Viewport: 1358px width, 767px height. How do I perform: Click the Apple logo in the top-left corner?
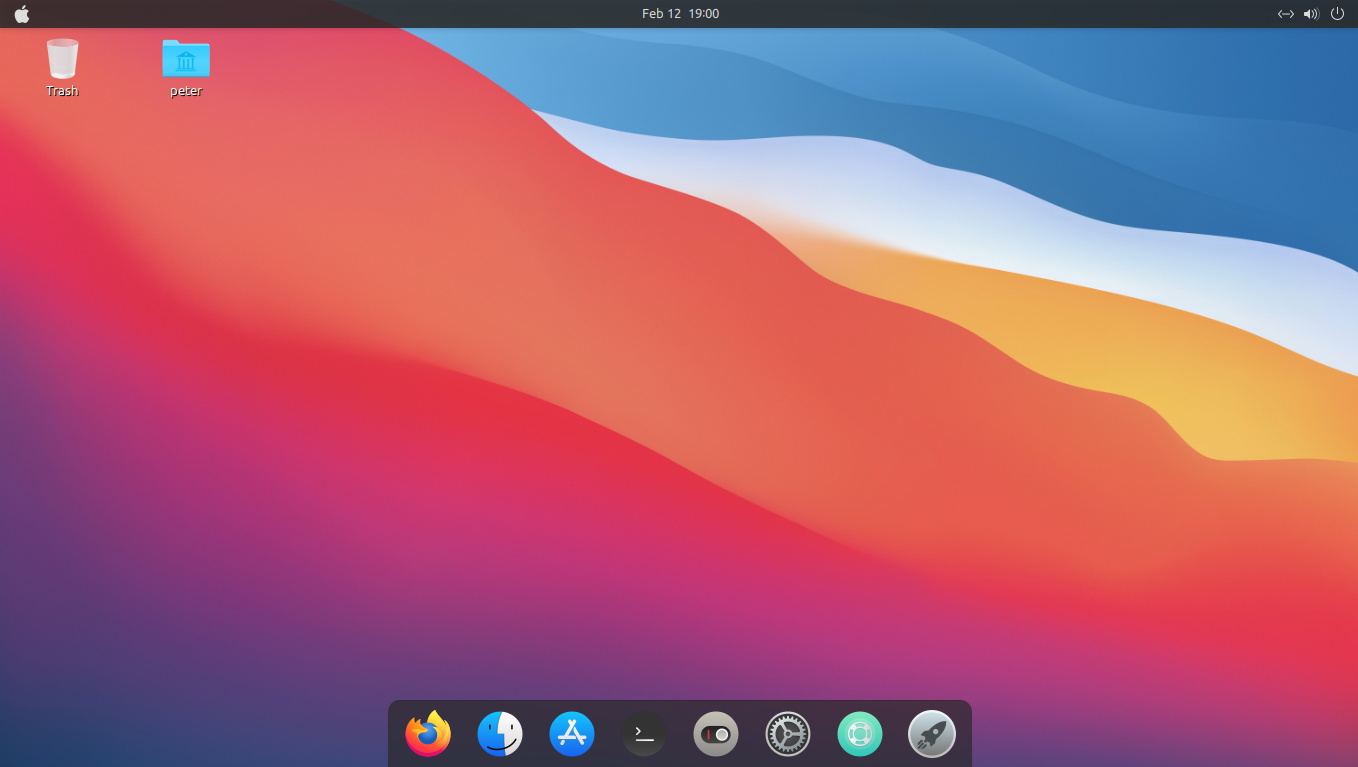22,13
